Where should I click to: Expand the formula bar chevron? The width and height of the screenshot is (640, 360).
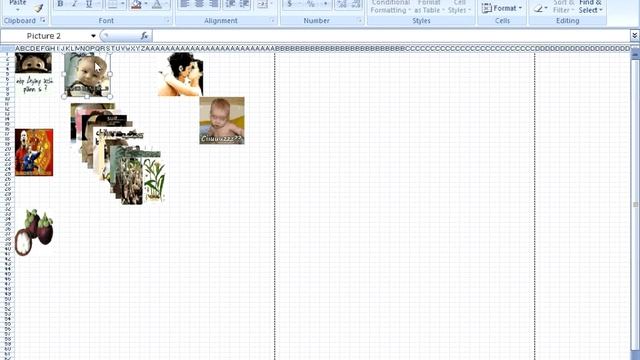pyautogui.click(x=634, y=36)
